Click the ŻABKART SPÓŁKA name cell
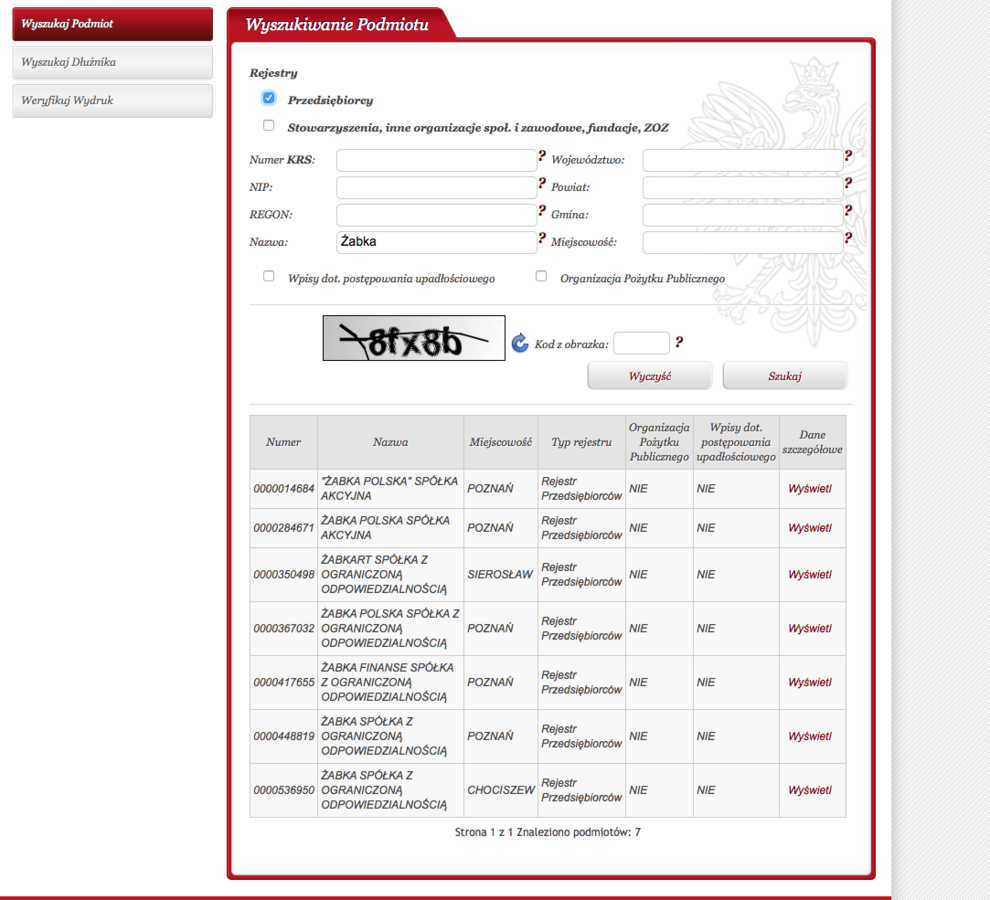The image size is (990, 900). tap(390, 575)
